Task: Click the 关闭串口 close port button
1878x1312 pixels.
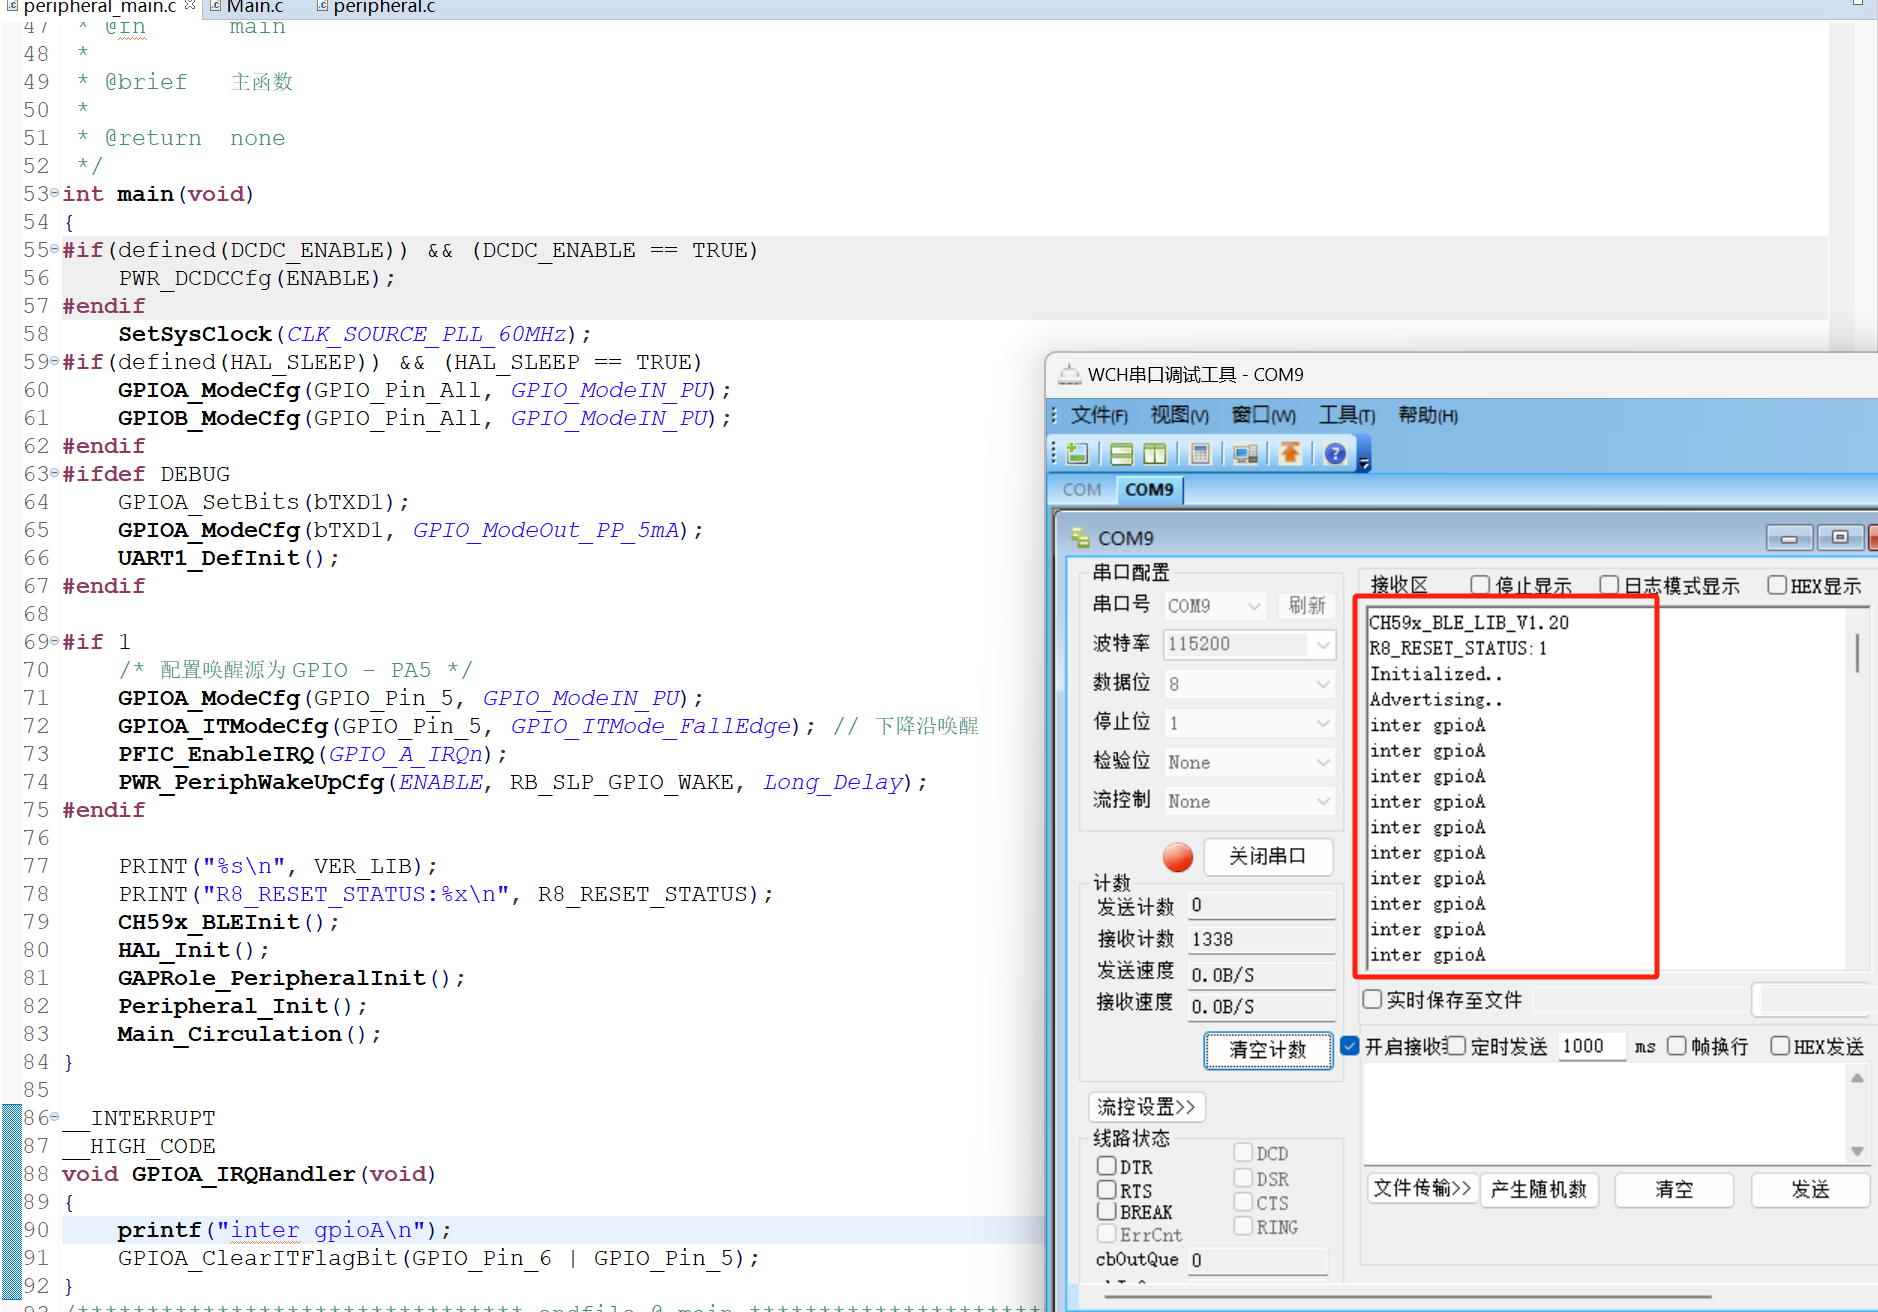Action: coord(1267,857)
